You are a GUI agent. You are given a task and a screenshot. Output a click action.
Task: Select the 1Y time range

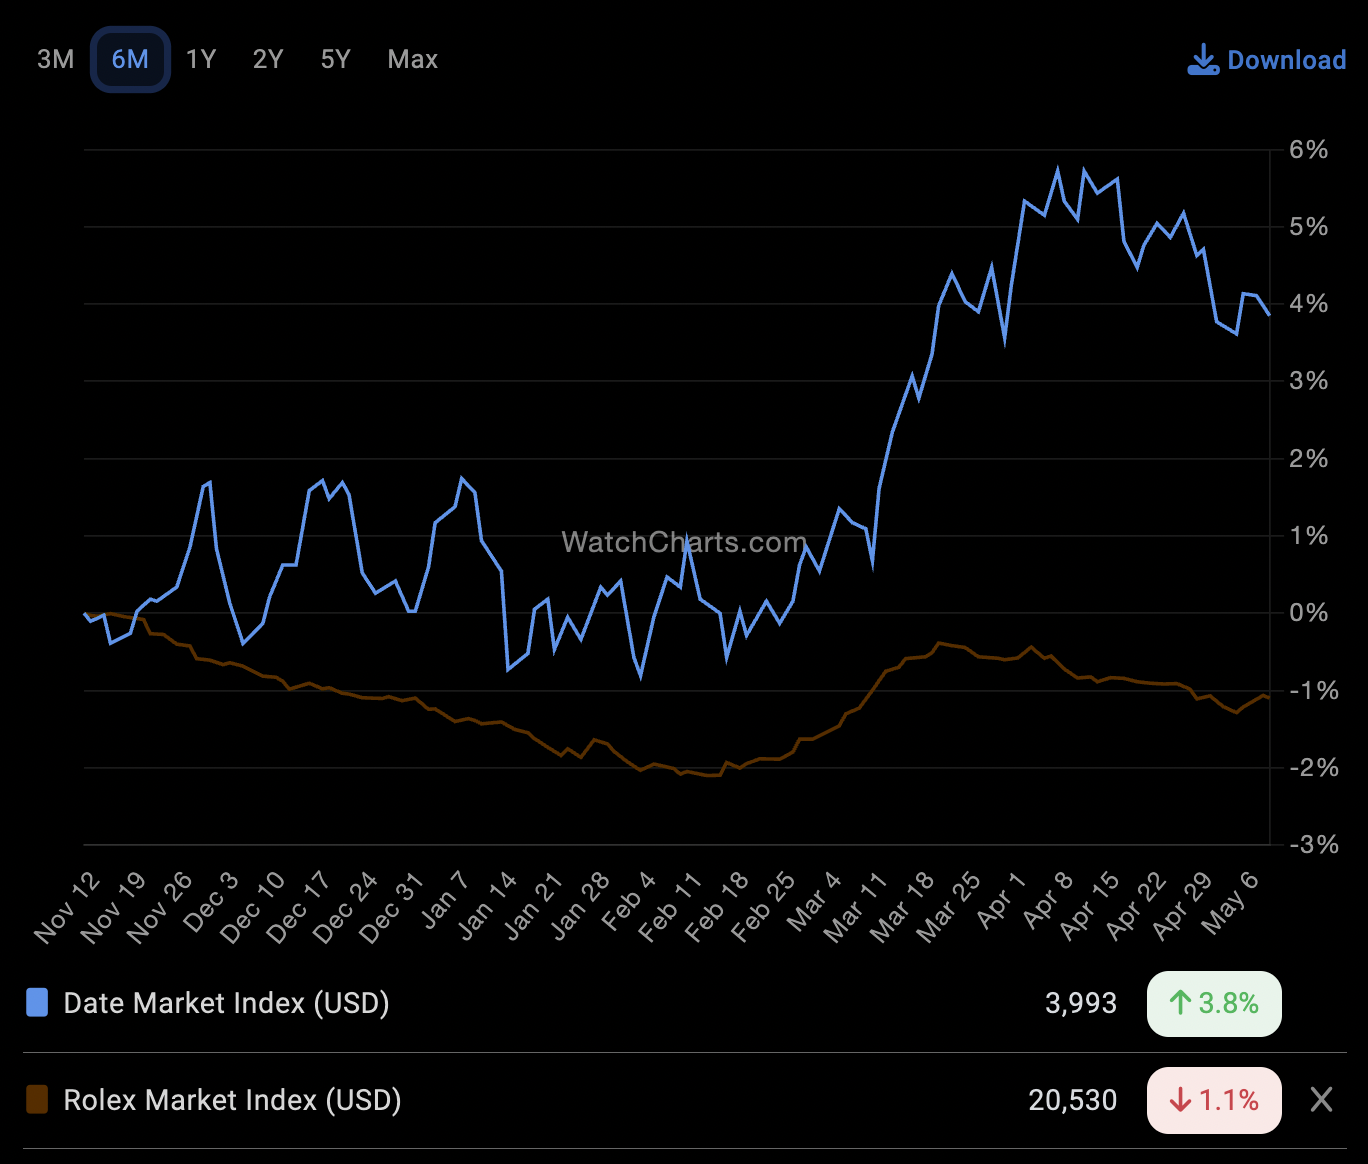(x=199, y=59)
